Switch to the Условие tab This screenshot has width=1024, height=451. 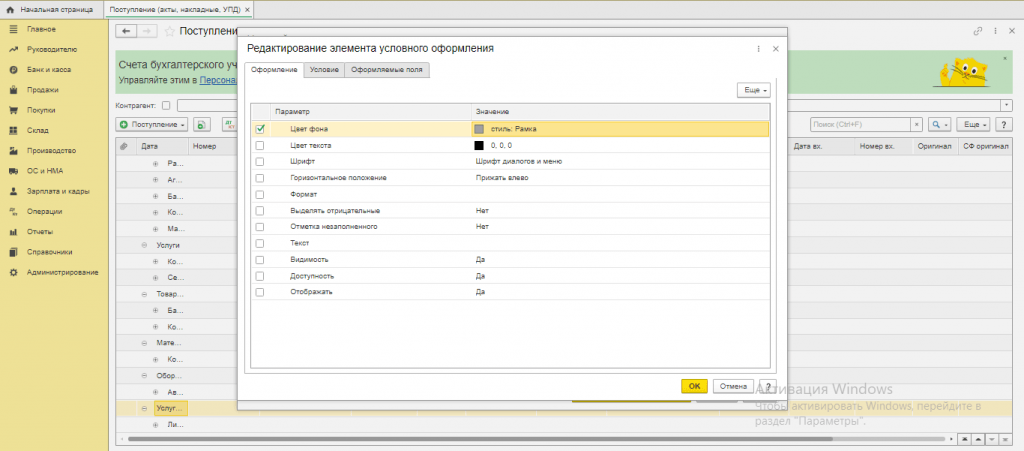pyautogui.click(x=324, y=70)
